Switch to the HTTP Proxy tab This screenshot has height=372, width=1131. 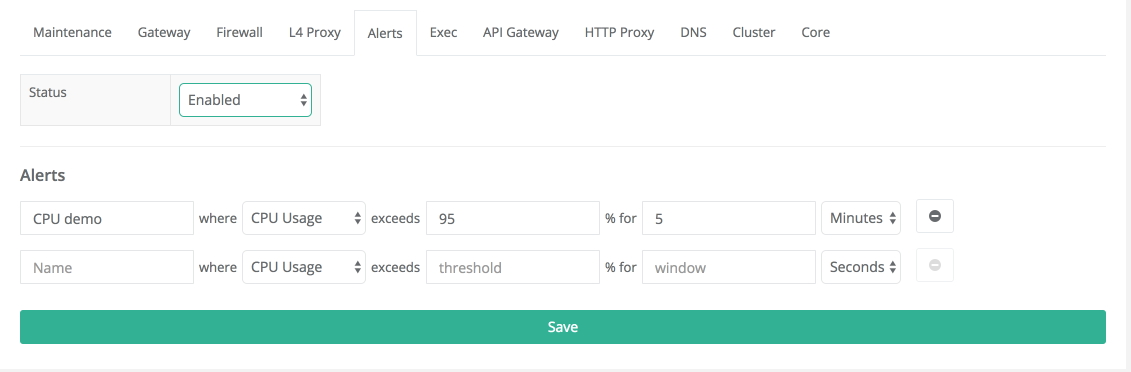point(620,32)
